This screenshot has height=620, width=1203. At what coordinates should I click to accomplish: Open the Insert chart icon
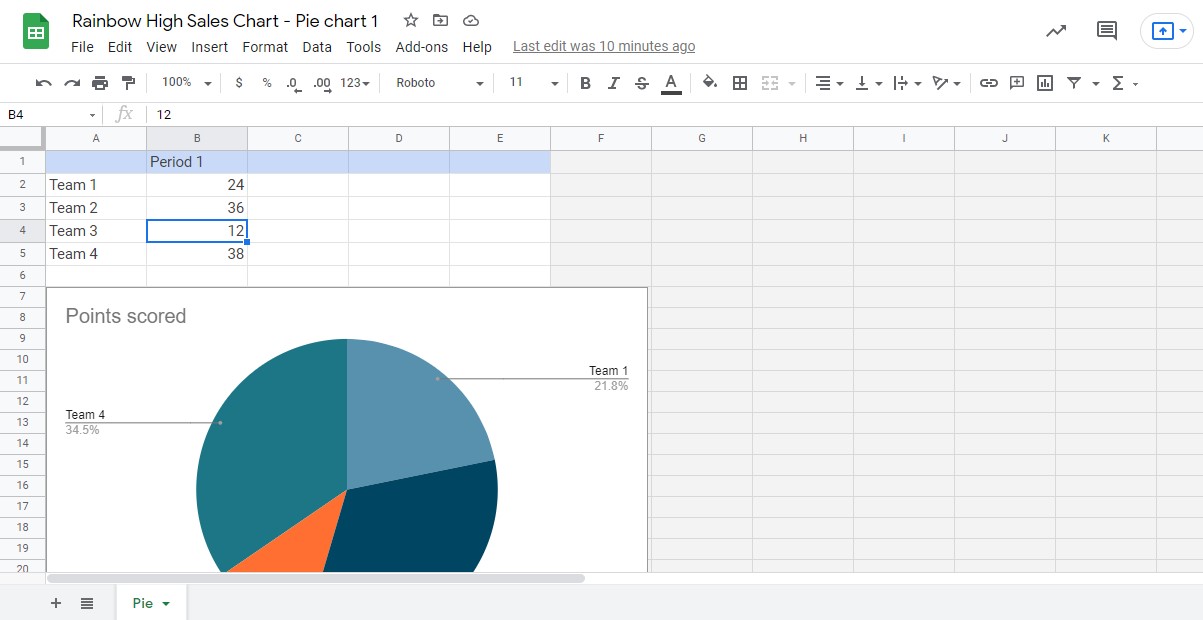click(1044, 82)
